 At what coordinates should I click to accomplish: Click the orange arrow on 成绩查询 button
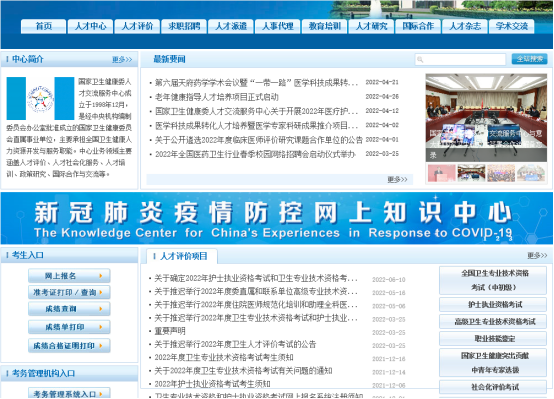101,309
